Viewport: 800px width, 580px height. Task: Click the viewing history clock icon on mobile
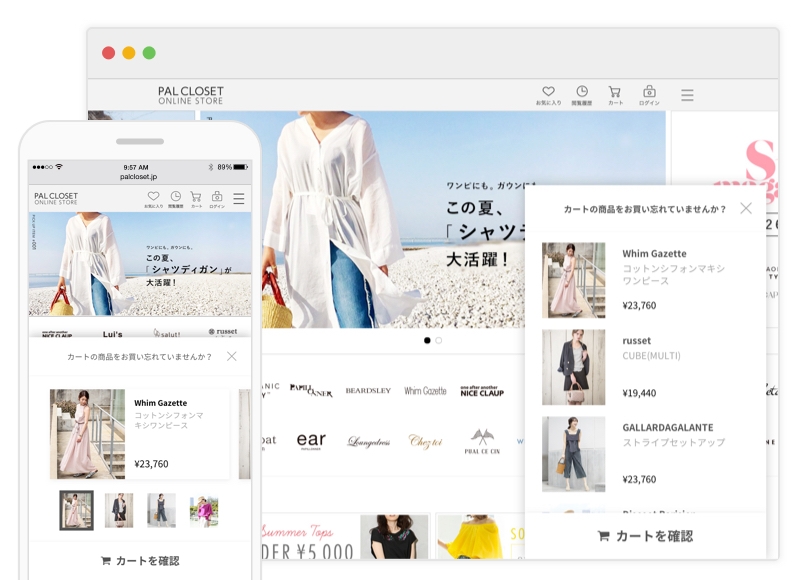(176, 196)
